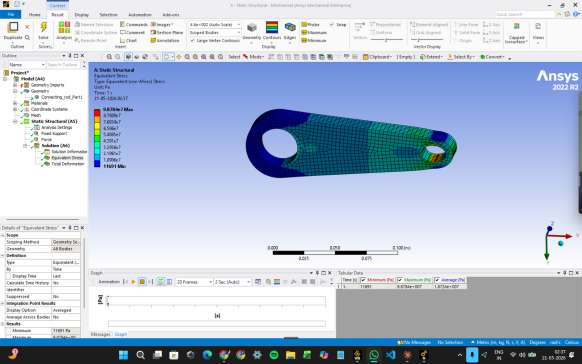Click in the Search Outline field
The image size is (582, 364).
(x=63, y=65)
